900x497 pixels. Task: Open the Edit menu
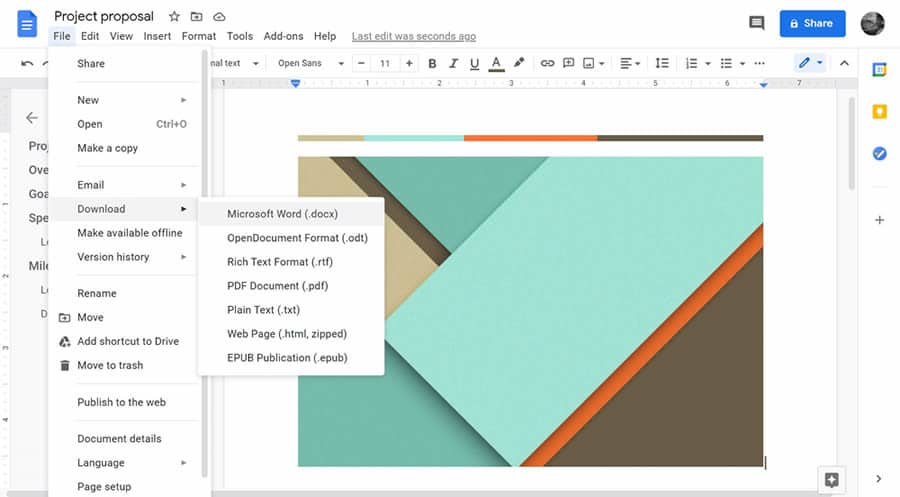tap(90, 36)
